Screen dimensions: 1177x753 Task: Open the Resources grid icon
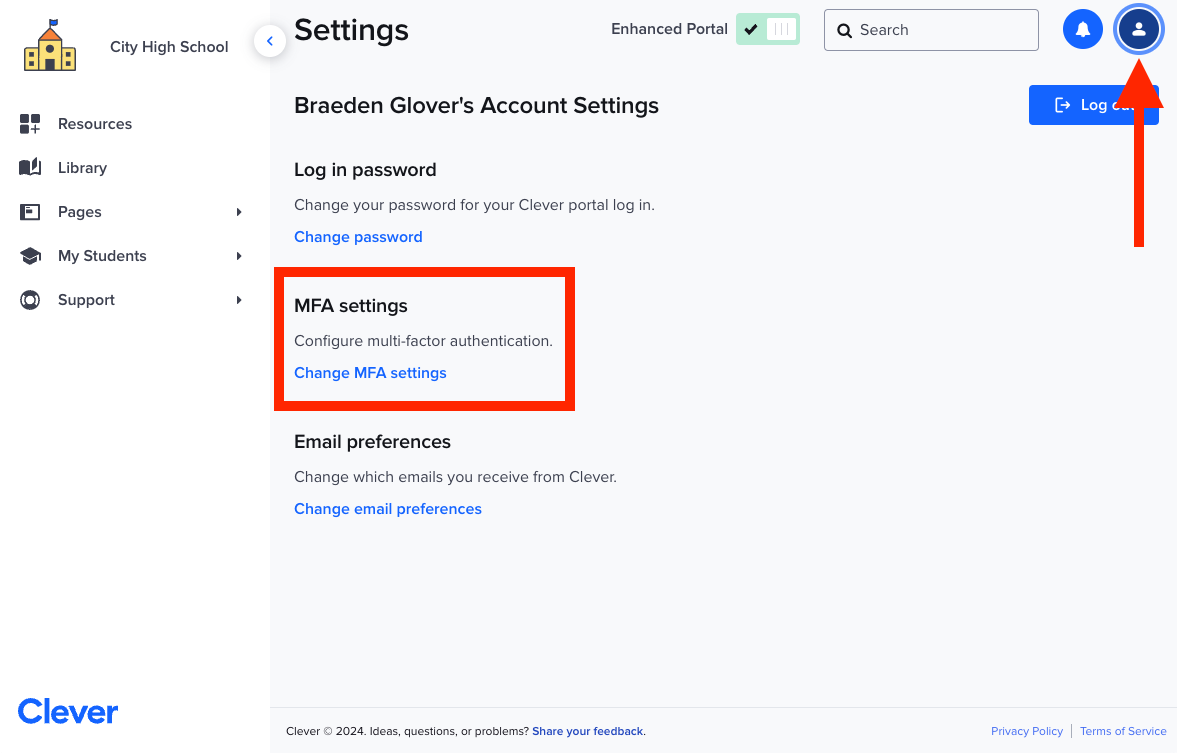point(29,123)
